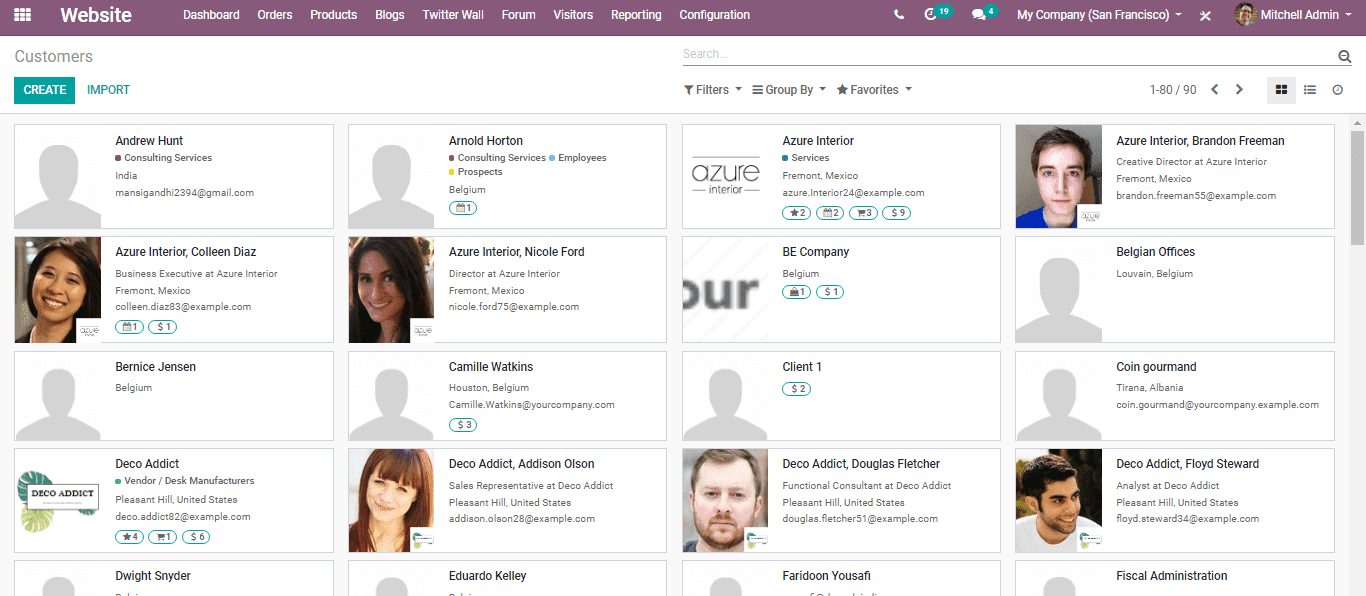Go to previous page arrow
The width and height of the screenshot is (1366, 596).
[1215, 90]
